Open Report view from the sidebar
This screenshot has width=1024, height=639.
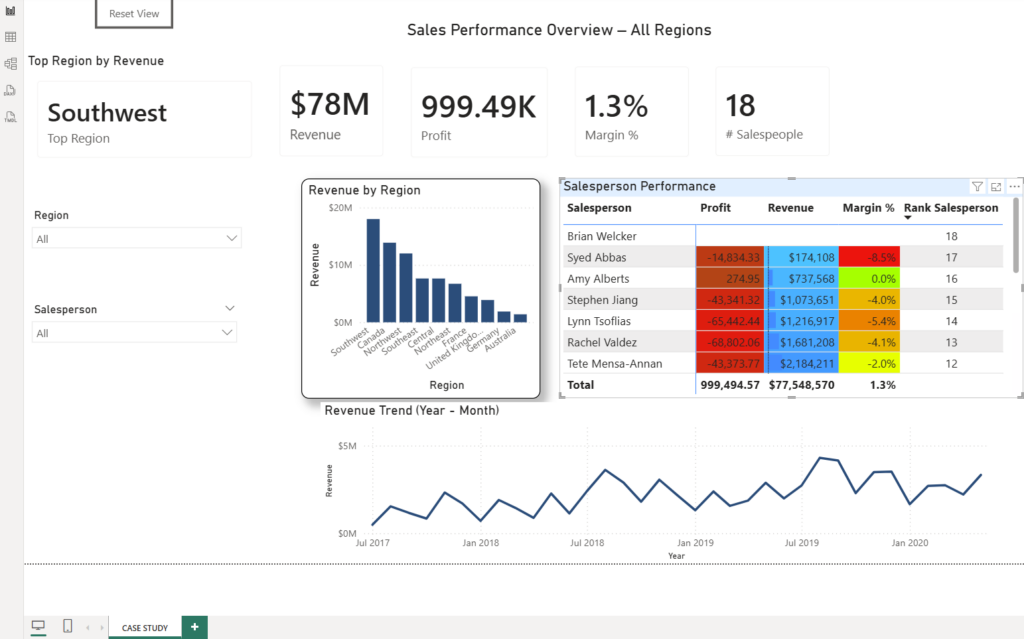click(x=10, y=10)
